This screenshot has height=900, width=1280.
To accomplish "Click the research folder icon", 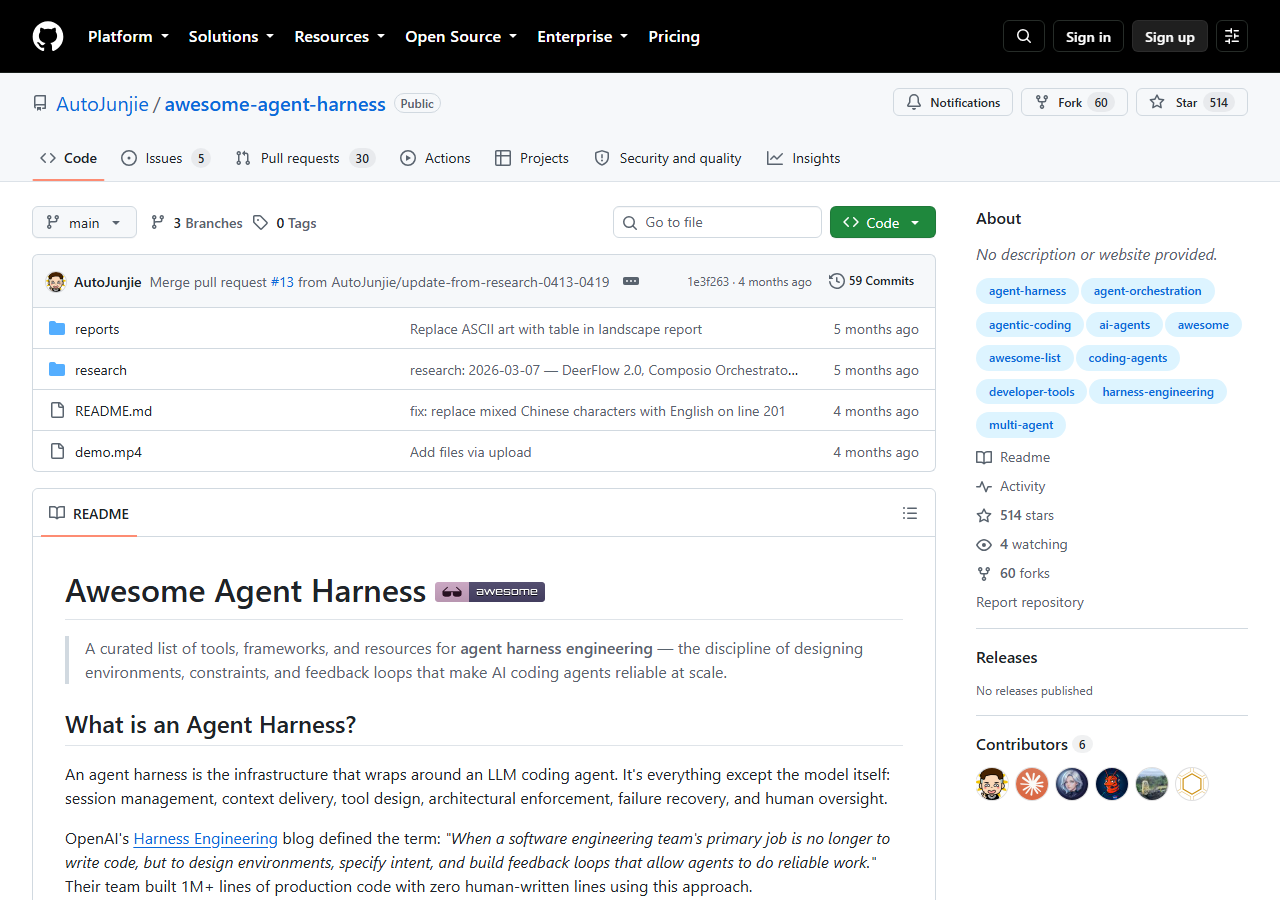I will [57, 370].
